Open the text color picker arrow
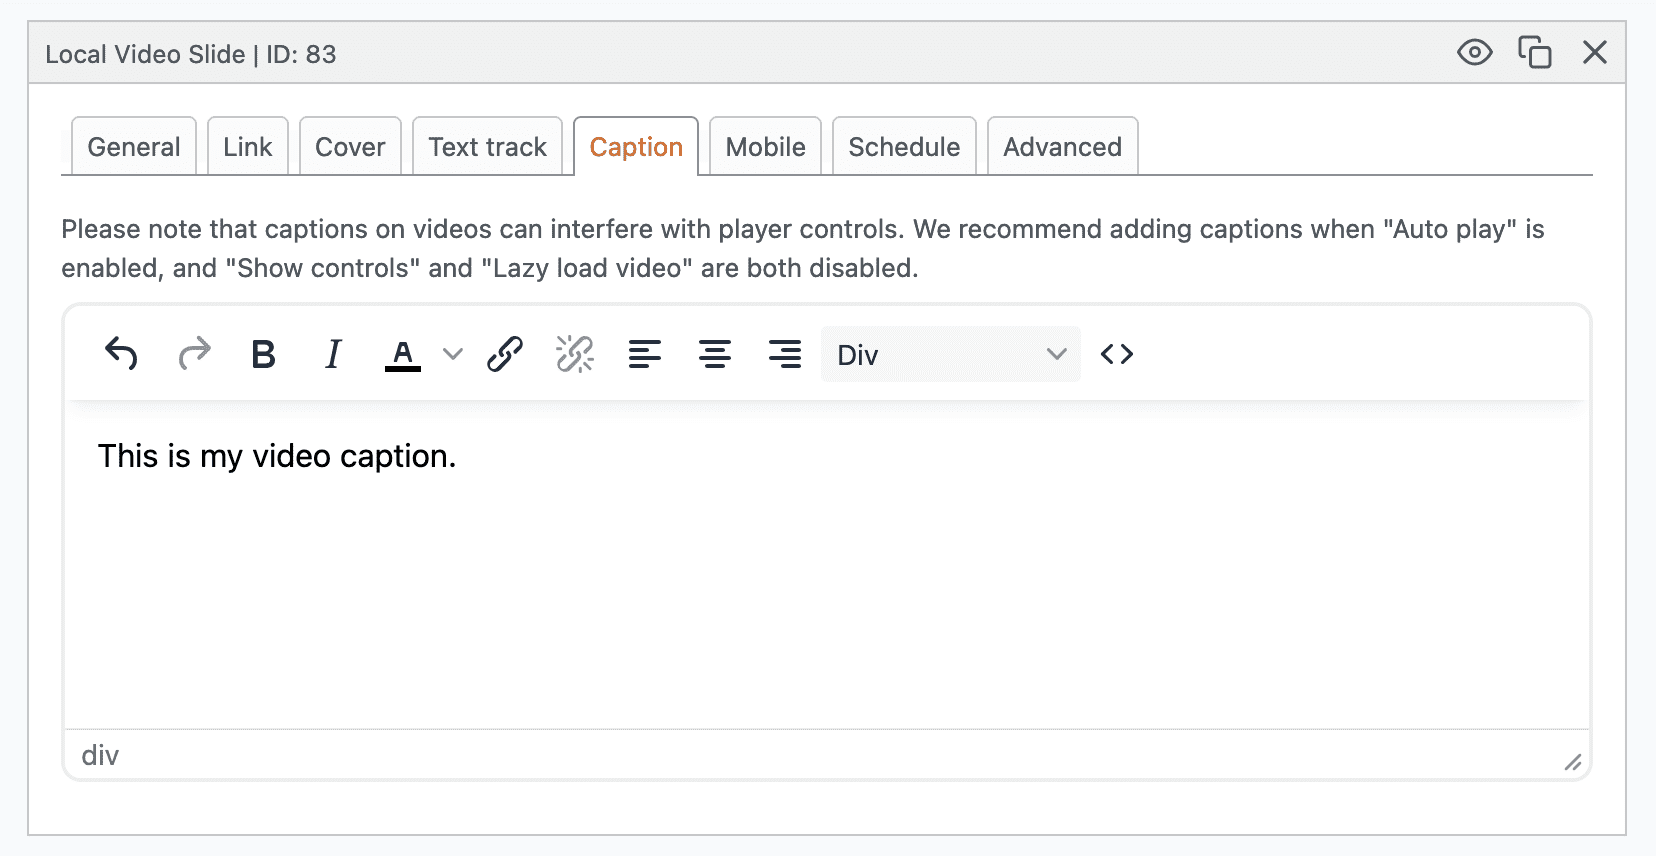1656x856 pixels. click(453, 354)
